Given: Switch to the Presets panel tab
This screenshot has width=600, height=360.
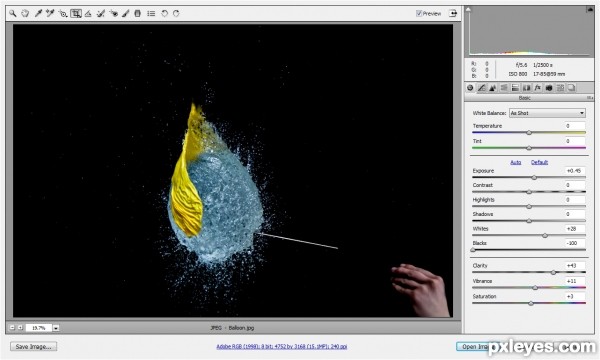Looking at the screenshot, I should tap(560, 88).
